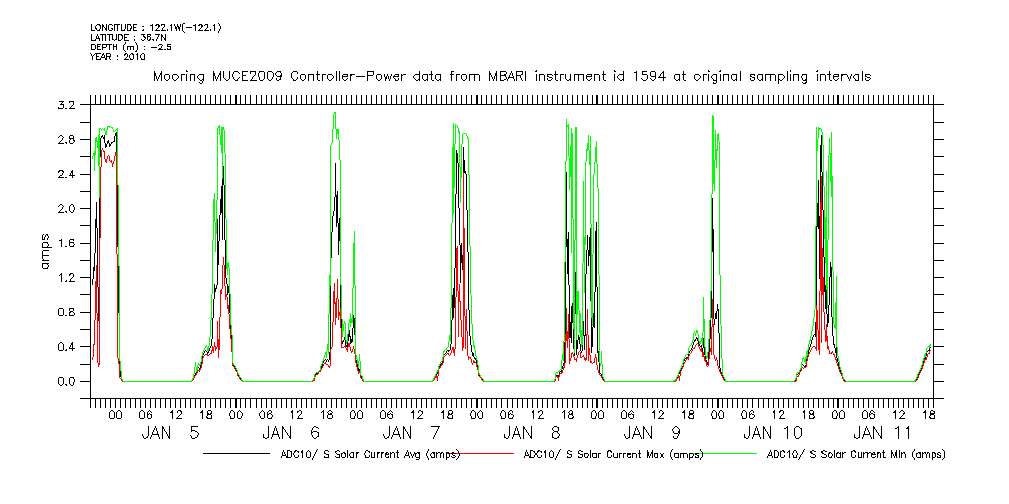The height and width of the screenshot is (504, 1009).
Task: Click the 0.0 tick on the y-axis
Action: coord(67,382)
